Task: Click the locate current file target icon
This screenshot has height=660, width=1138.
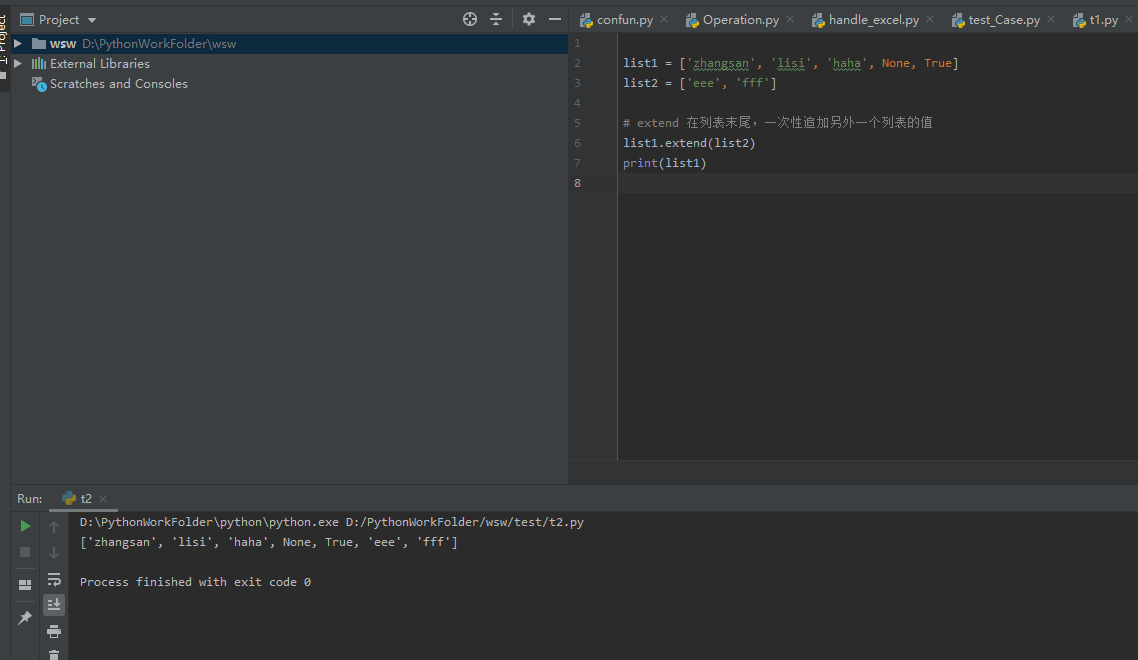Action: pyautogui.click(x=470, y=20)
